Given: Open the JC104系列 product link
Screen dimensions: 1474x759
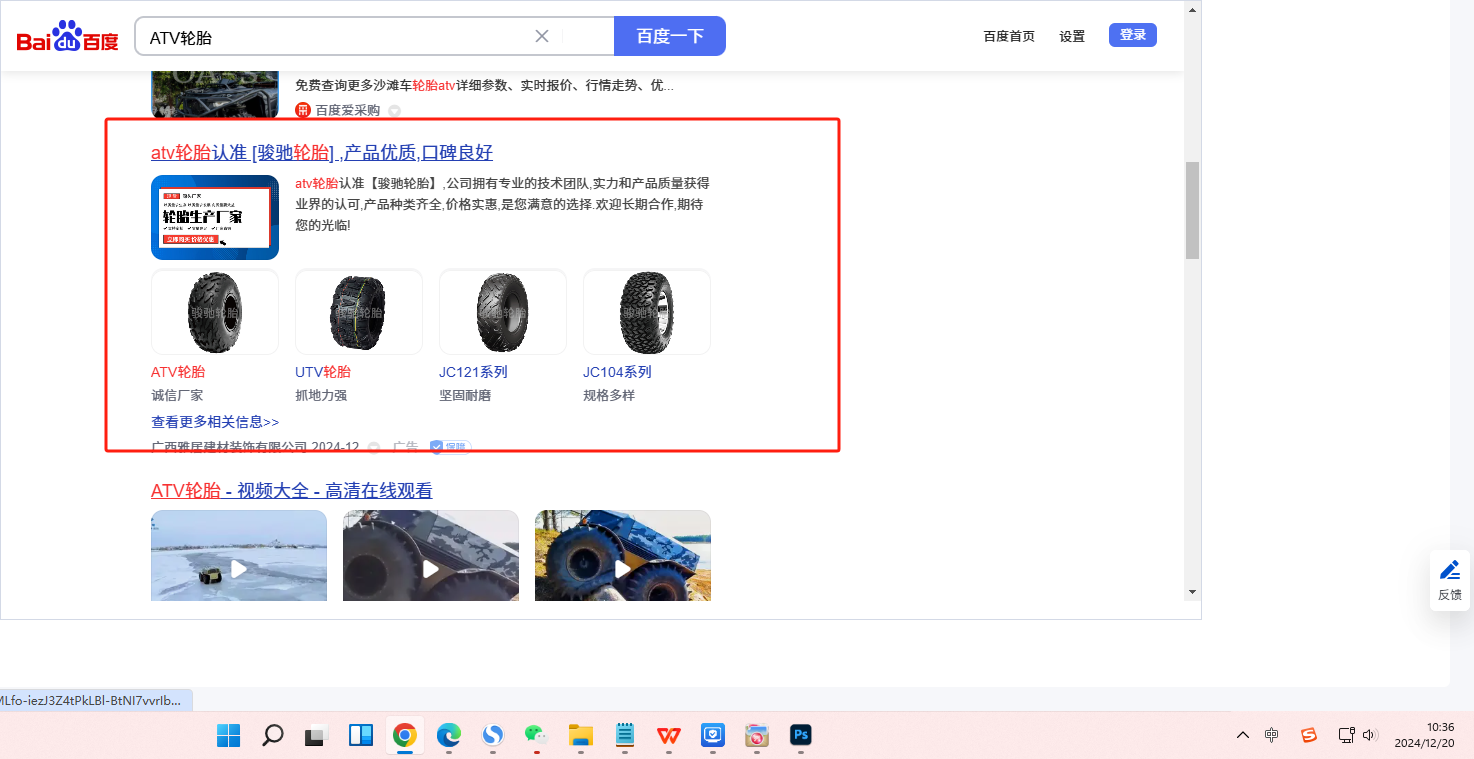Looking at the screenshot, I should tap(617, 372).
